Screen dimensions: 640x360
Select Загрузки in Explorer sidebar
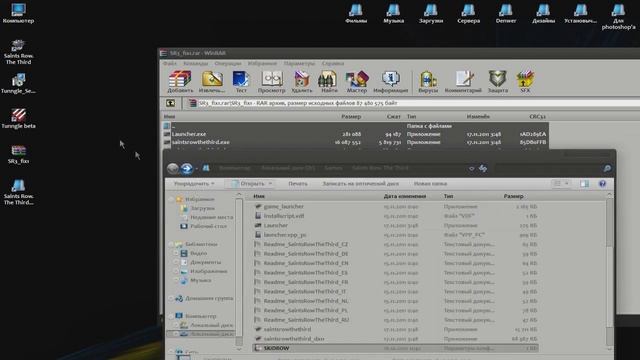click(x=202, y=208)
